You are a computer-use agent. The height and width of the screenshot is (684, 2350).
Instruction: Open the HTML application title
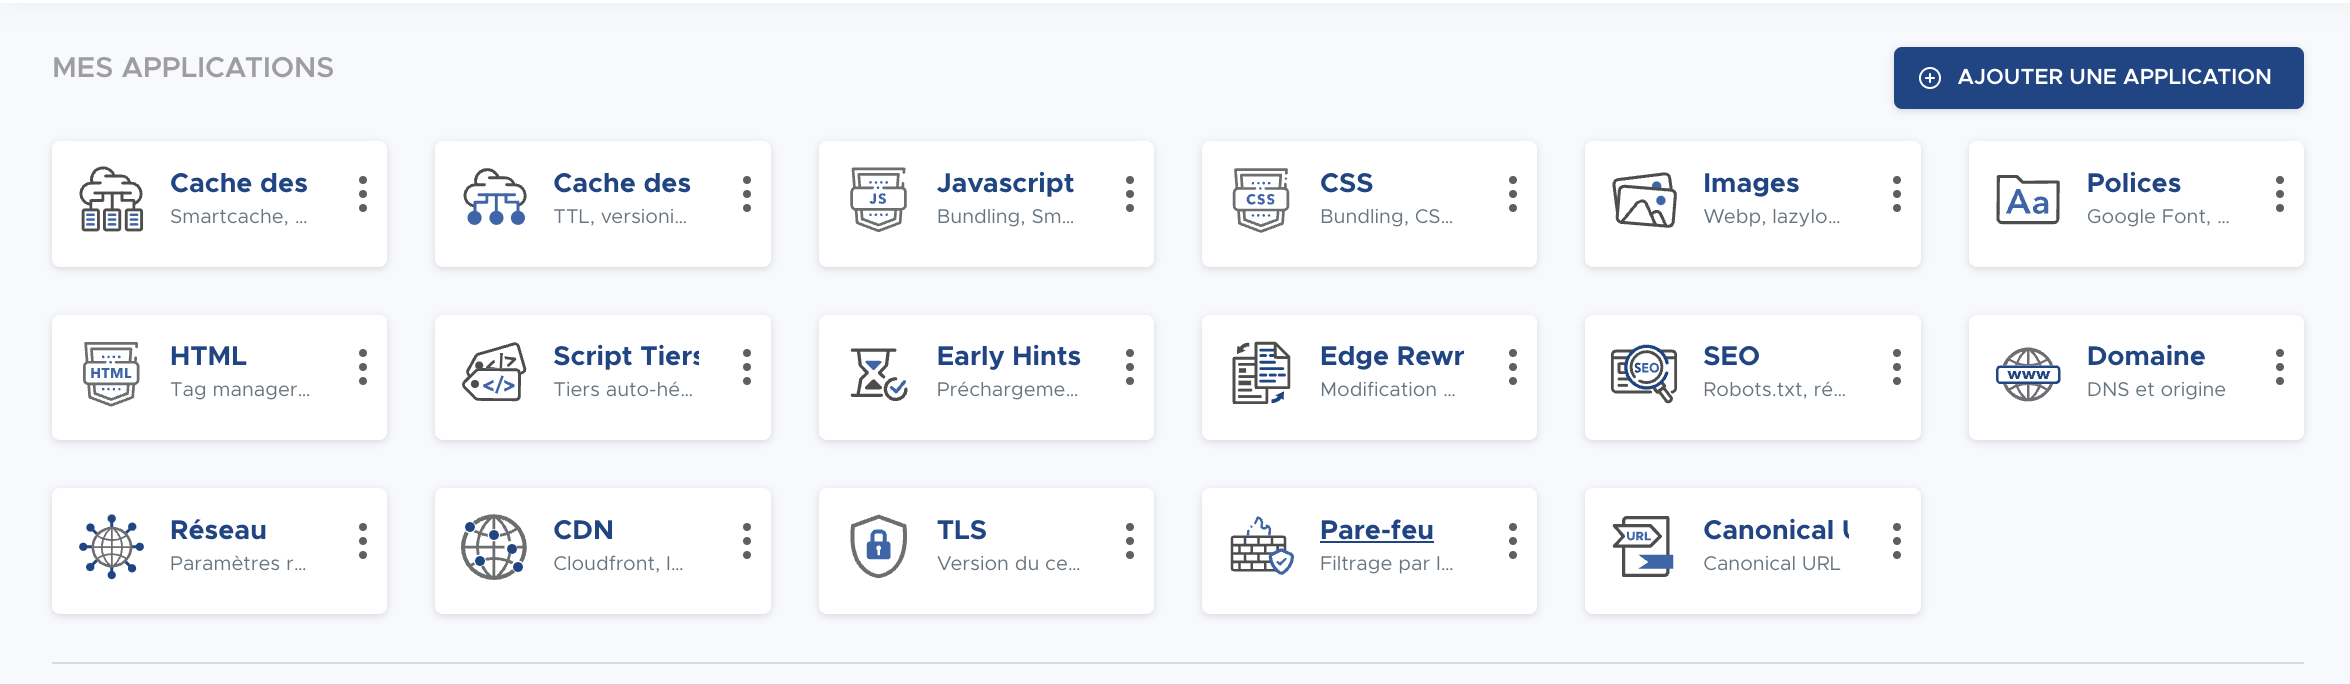pos(208,356)
